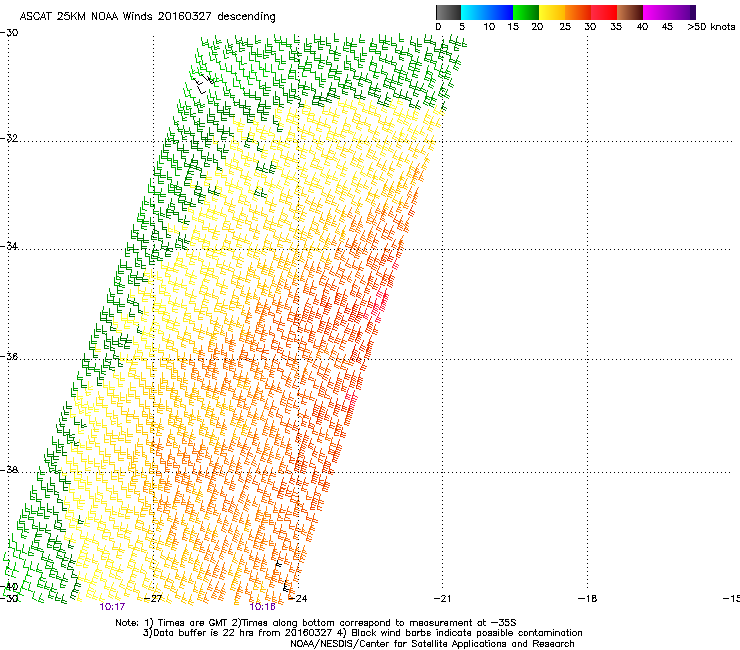The image size is (740, 650).
Task: Click the magenta-purple 40-50 knots legend swatch
Action: [669, 12]
